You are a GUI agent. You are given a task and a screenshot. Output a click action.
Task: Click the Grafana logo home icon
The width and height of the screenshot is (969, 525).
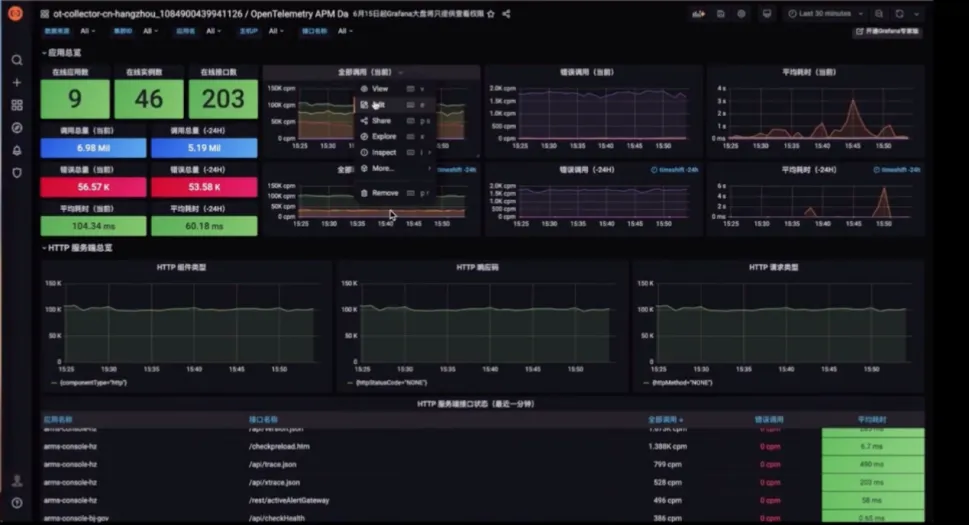[15, 12]
